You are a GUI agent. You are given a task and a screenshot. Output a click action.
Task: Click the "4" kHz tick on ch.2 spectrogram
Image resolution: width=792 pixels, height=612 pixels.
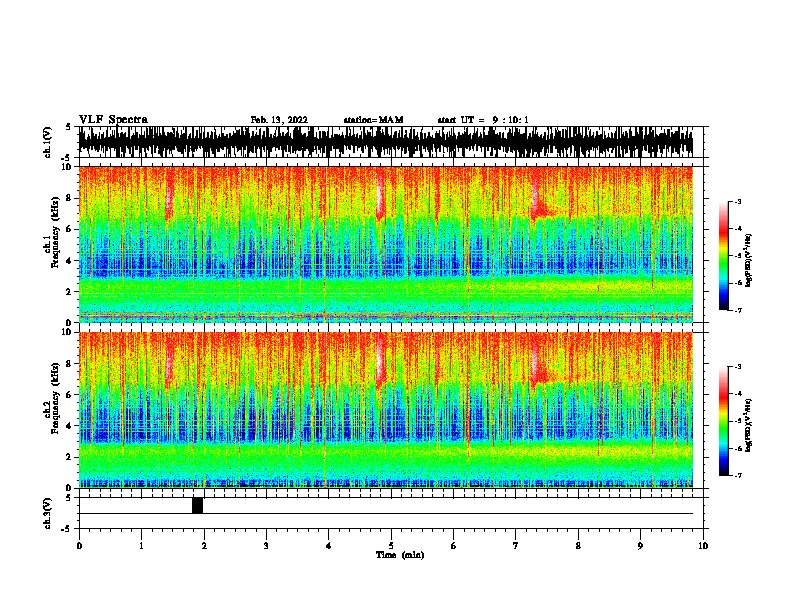(x=69, y=426)
